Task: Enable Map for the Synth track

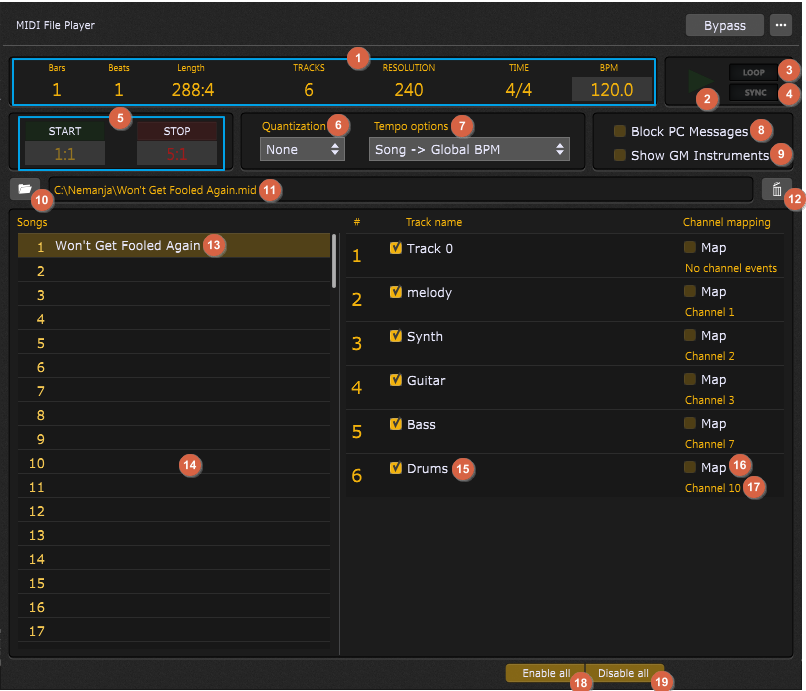Action: 690,335
